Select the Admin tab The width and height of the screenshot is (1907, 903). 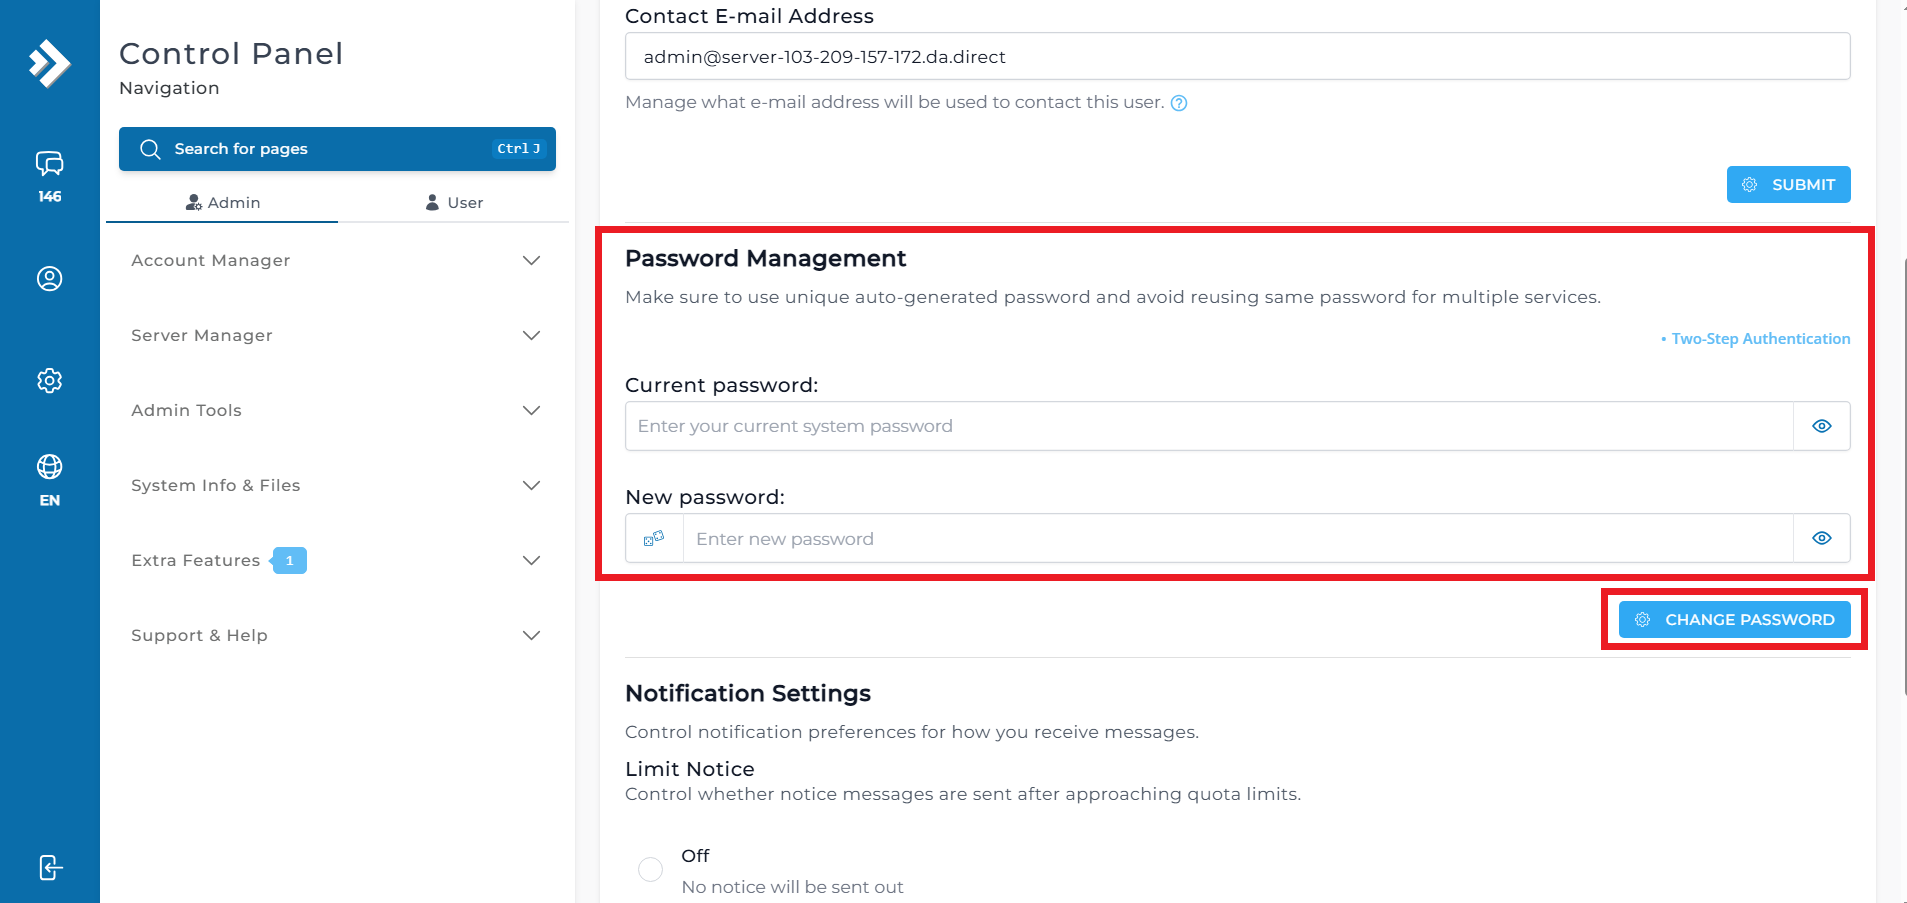(223, 202)
